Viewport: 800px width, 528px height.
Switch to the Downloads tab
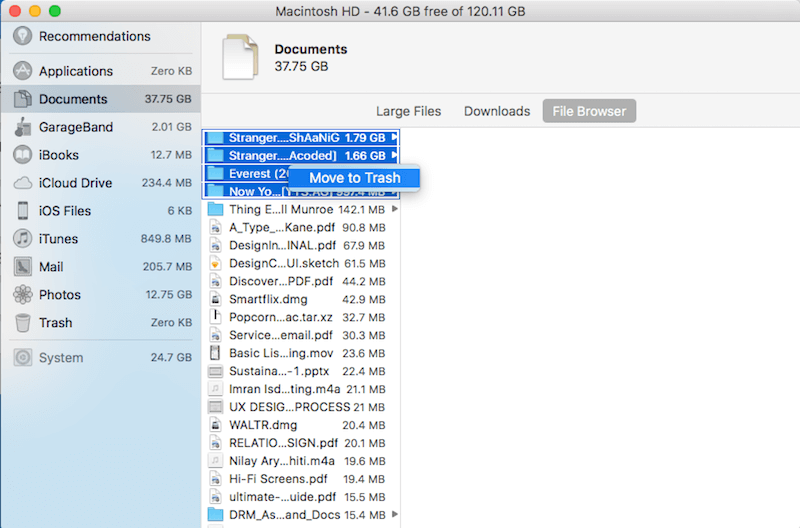coord(497,111)
